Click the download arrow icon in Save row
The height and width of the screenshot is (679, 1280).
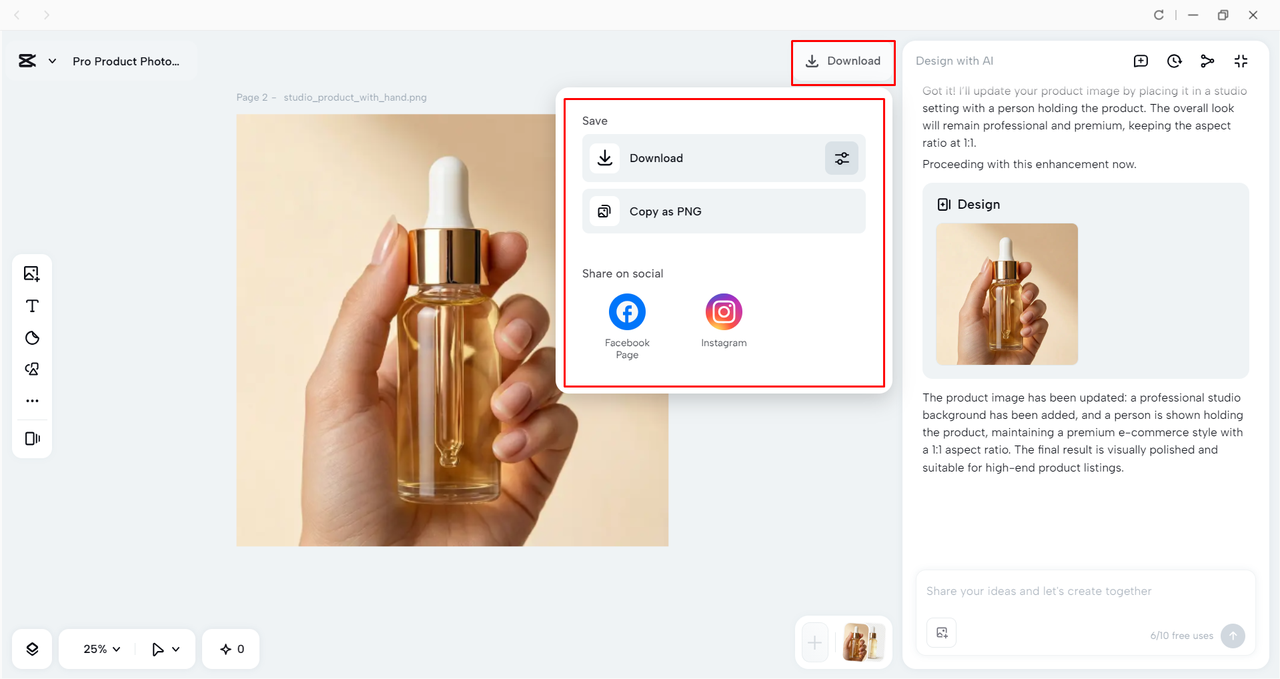tap(604, 158)
